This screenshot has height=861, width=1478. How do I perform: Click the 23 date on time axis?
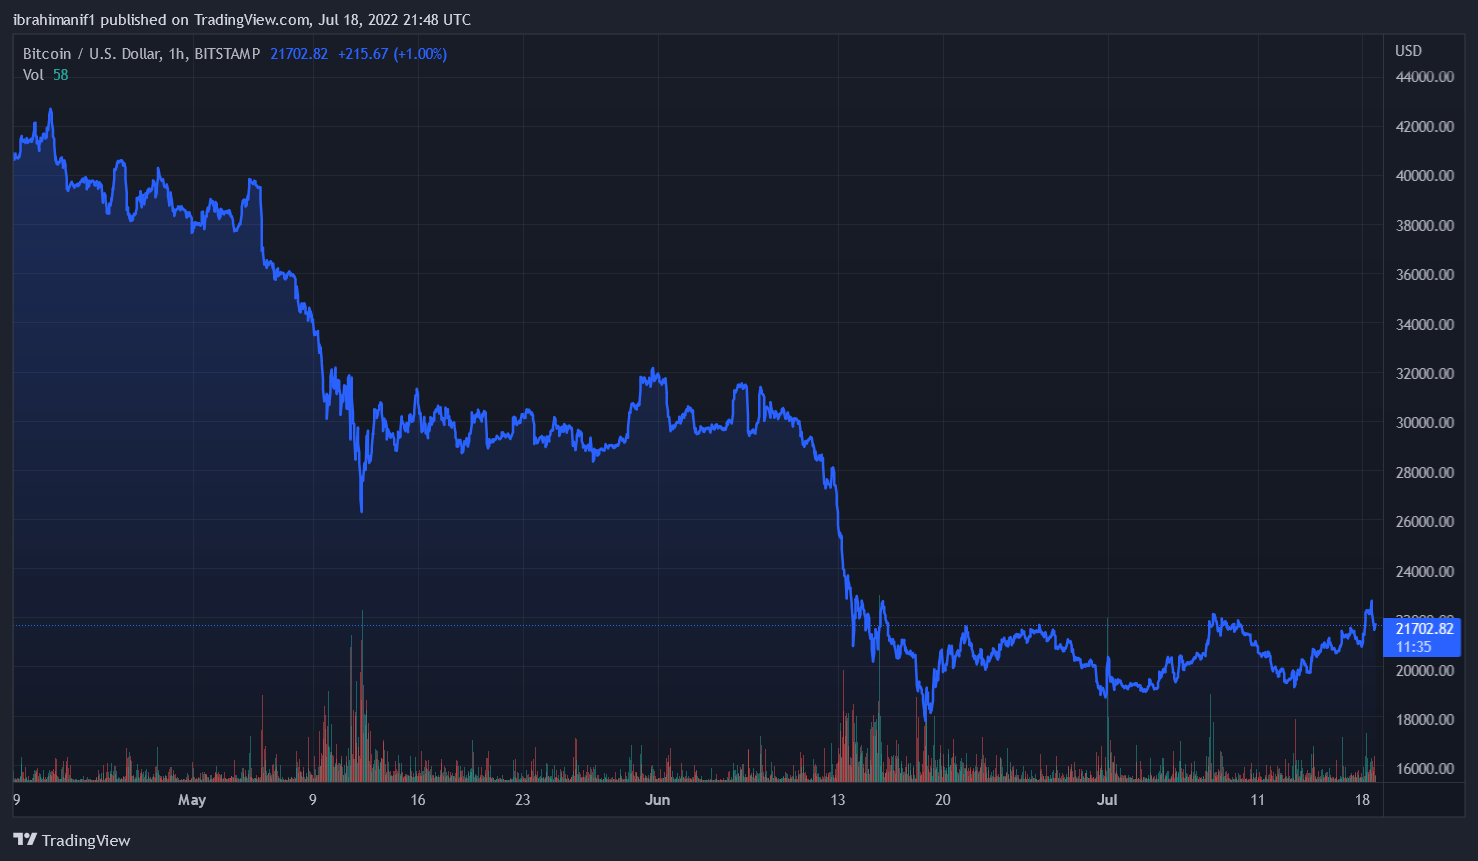522,800
